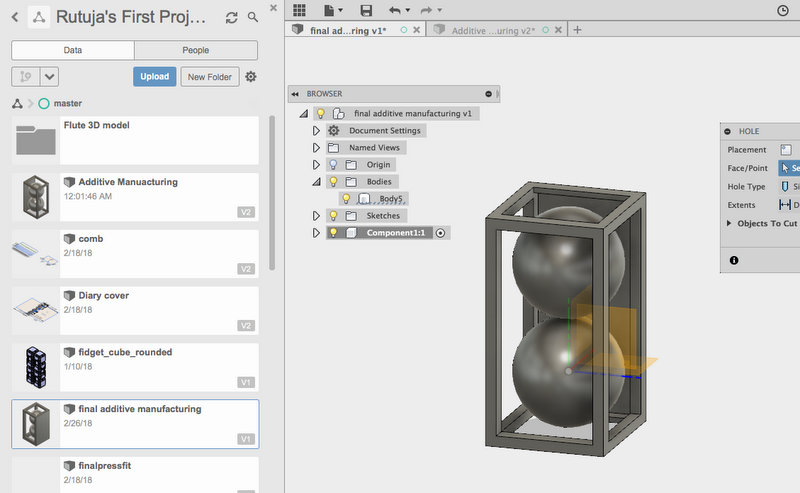The height and width of the screenshot is (493, 800).
Task: Toggle Sketches visibility bulb
Action: coord(333,215)
